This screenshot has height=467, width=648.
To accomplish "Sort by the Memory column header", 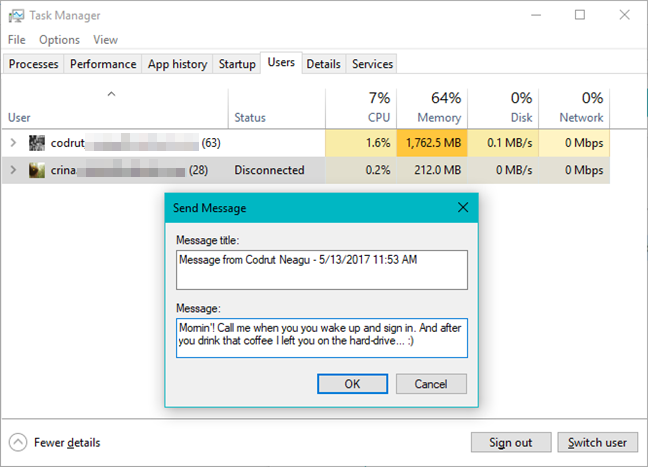I will (x=432, y=108).
